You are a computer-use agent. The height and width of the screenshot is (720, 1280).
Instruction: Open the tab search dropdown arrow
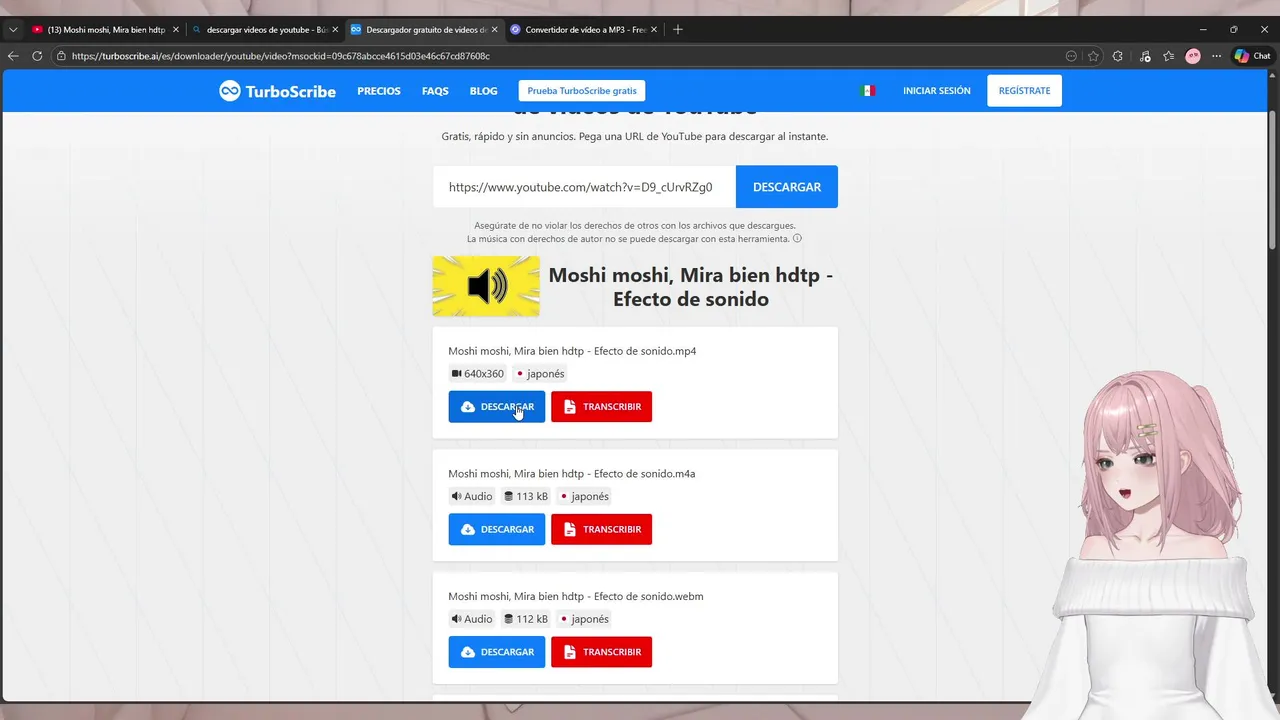13,30
